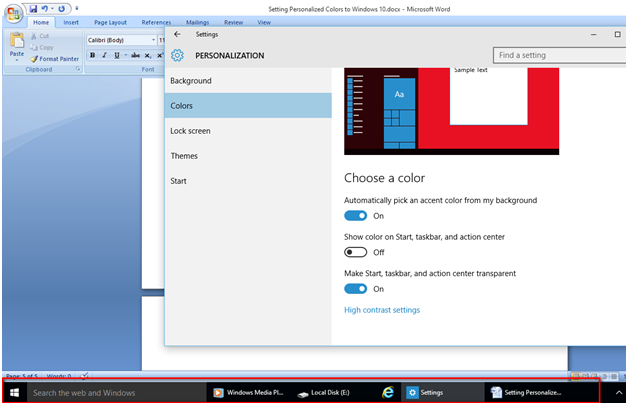Open the Insert ribbon tab
The width and height of the screenshot is (628, 405).
(x=71, y=22)
